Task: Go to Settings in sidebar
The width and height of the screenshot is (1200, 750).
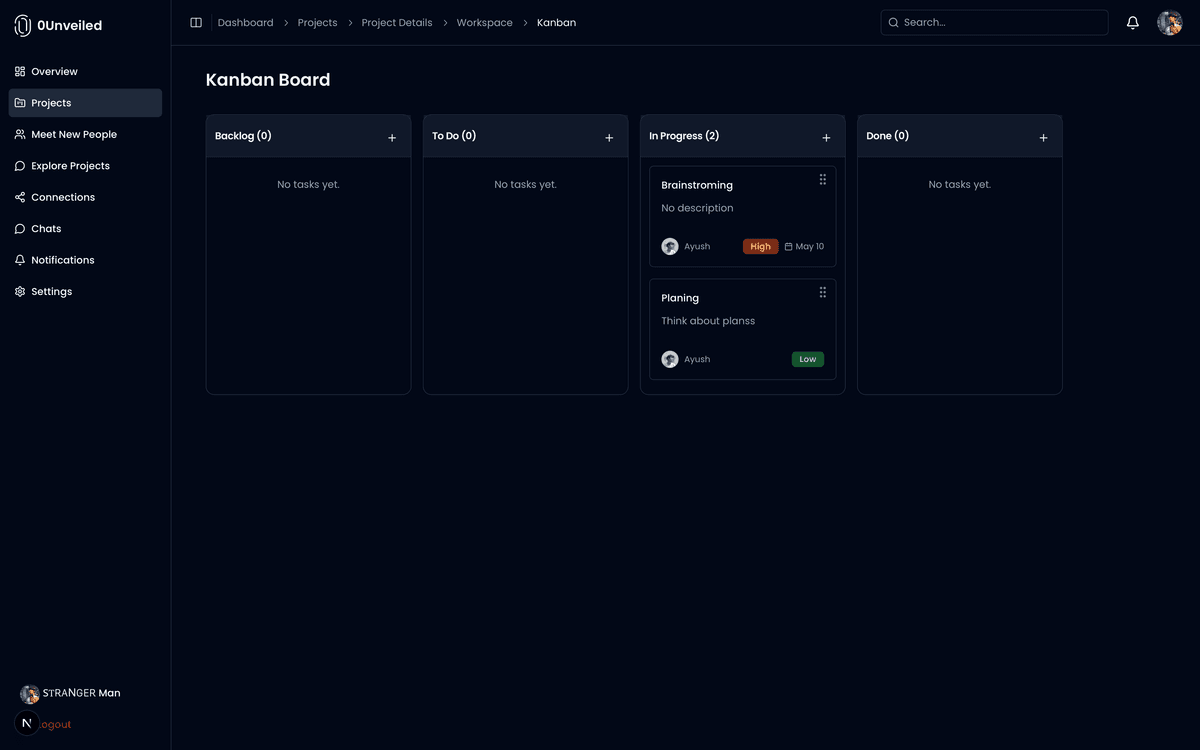Action: tap(51, 292)
